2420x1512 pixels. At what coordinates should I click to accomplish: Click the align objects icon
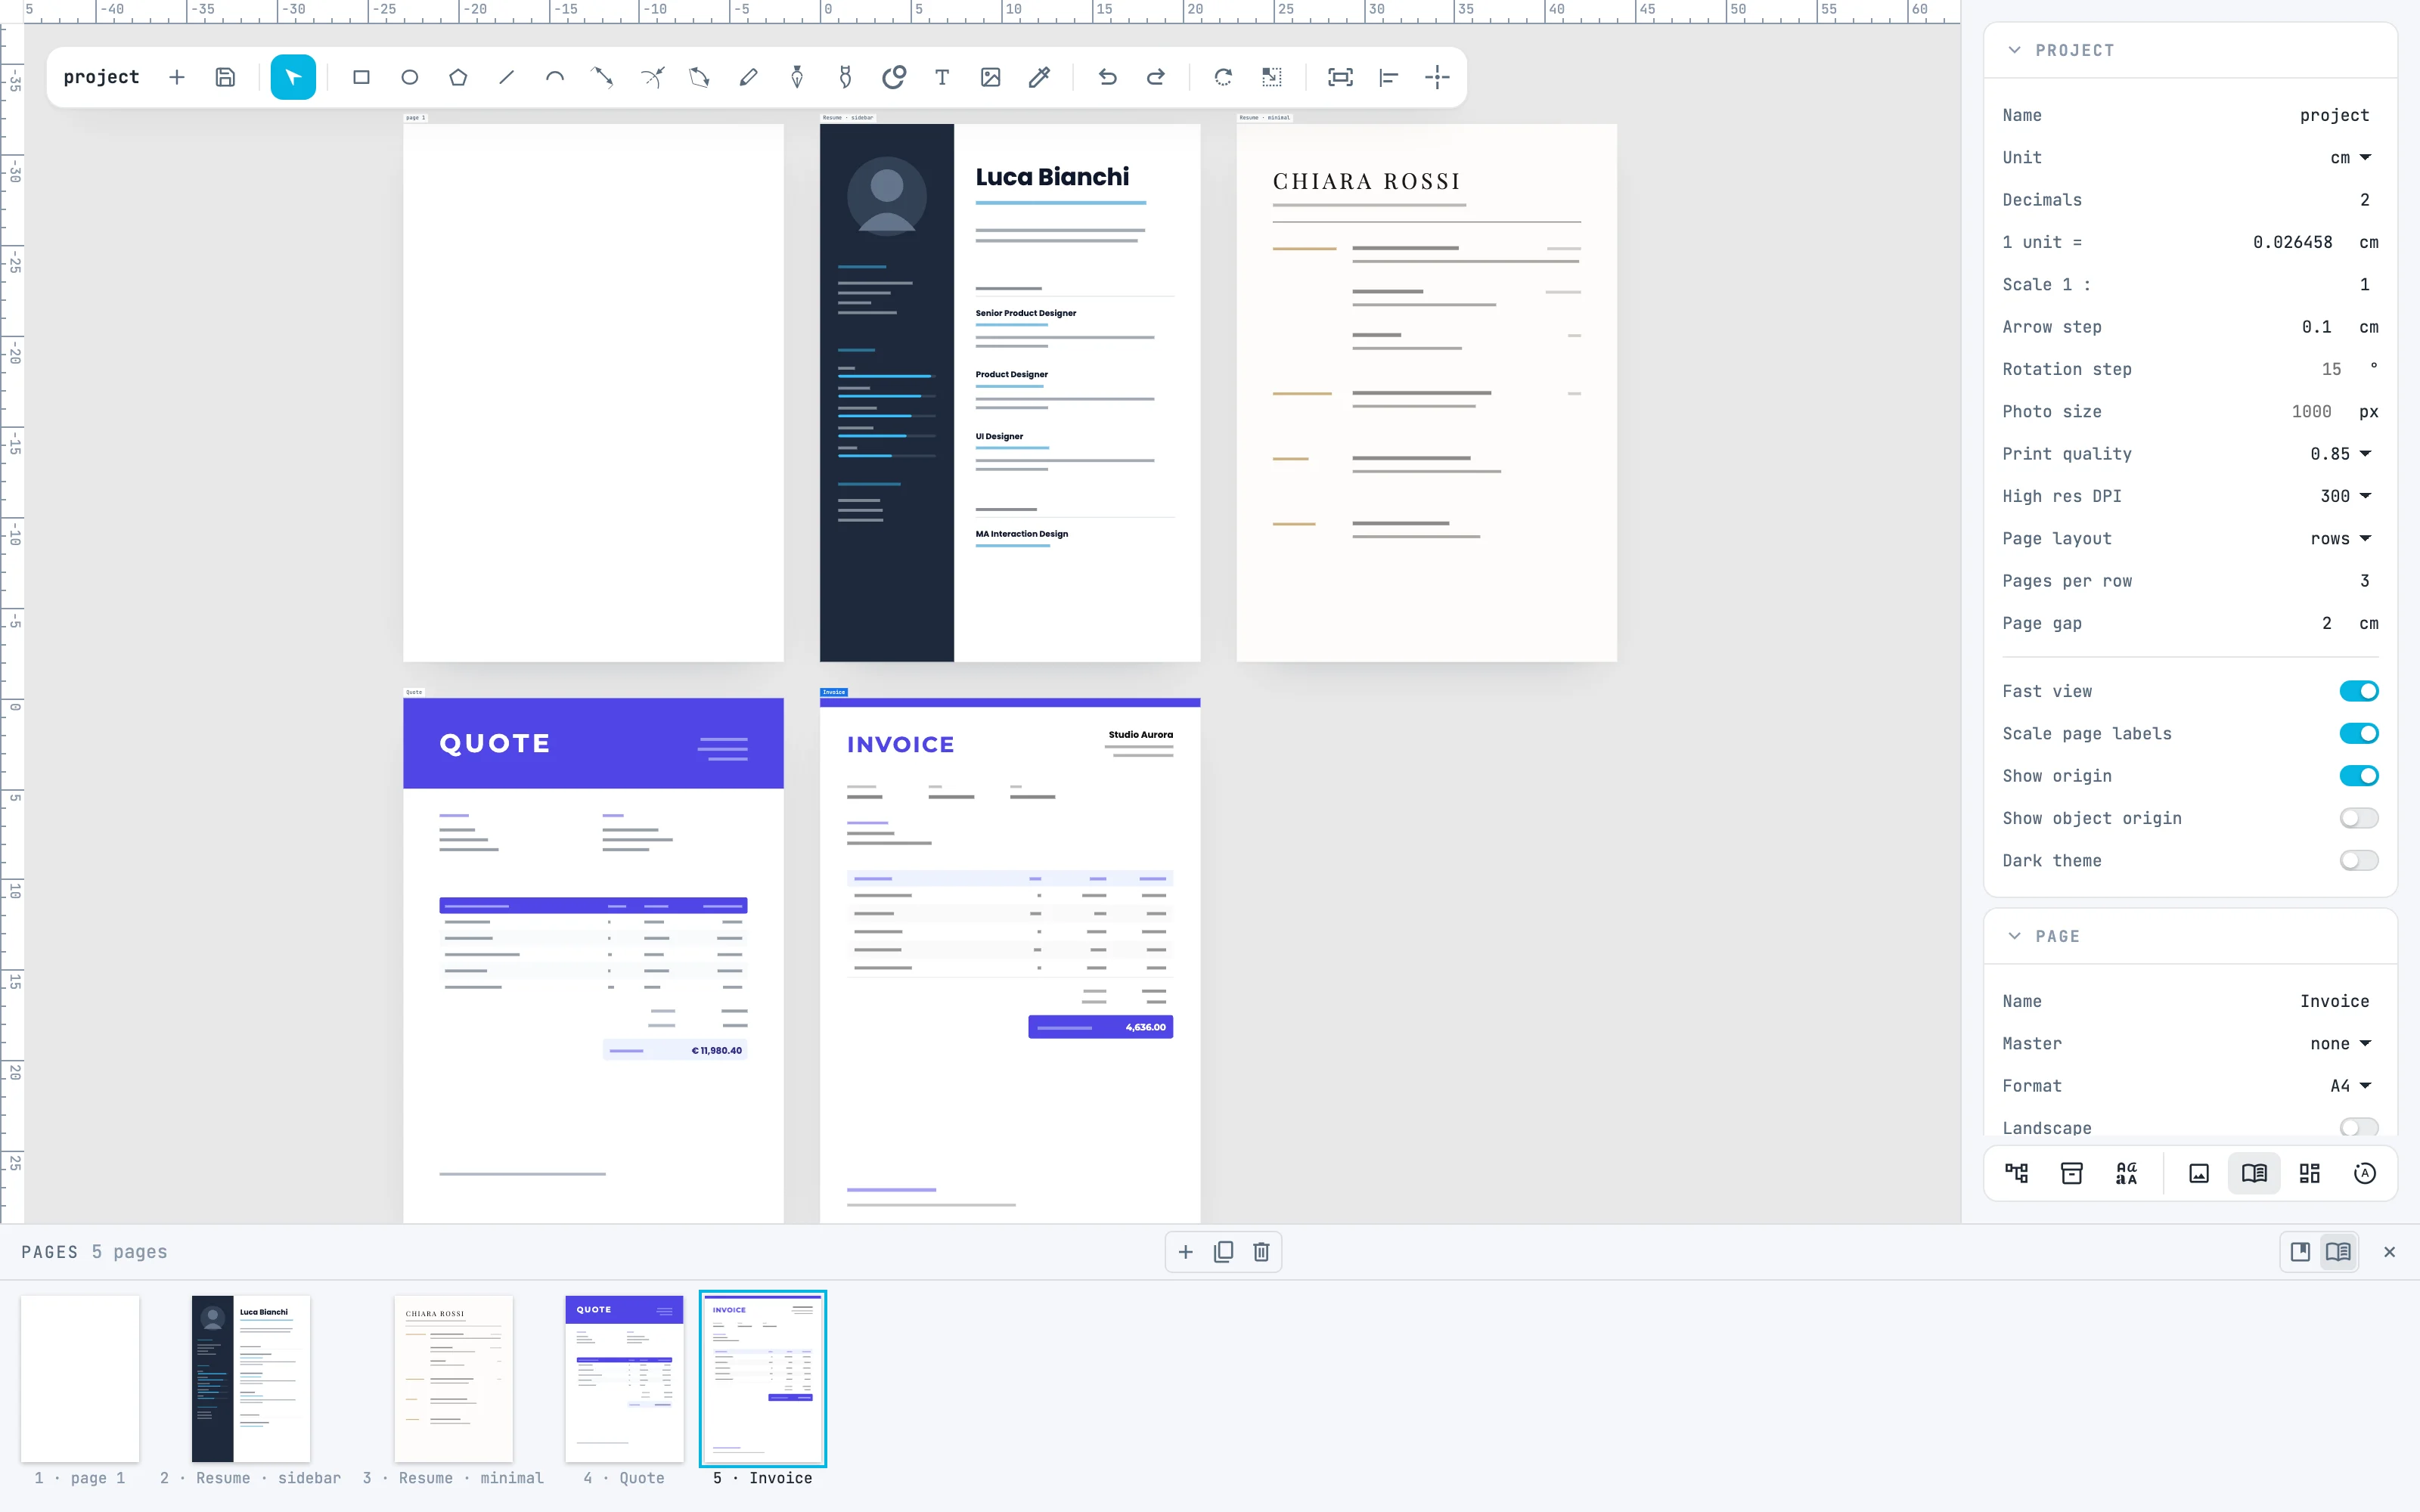pos(1389,77)
